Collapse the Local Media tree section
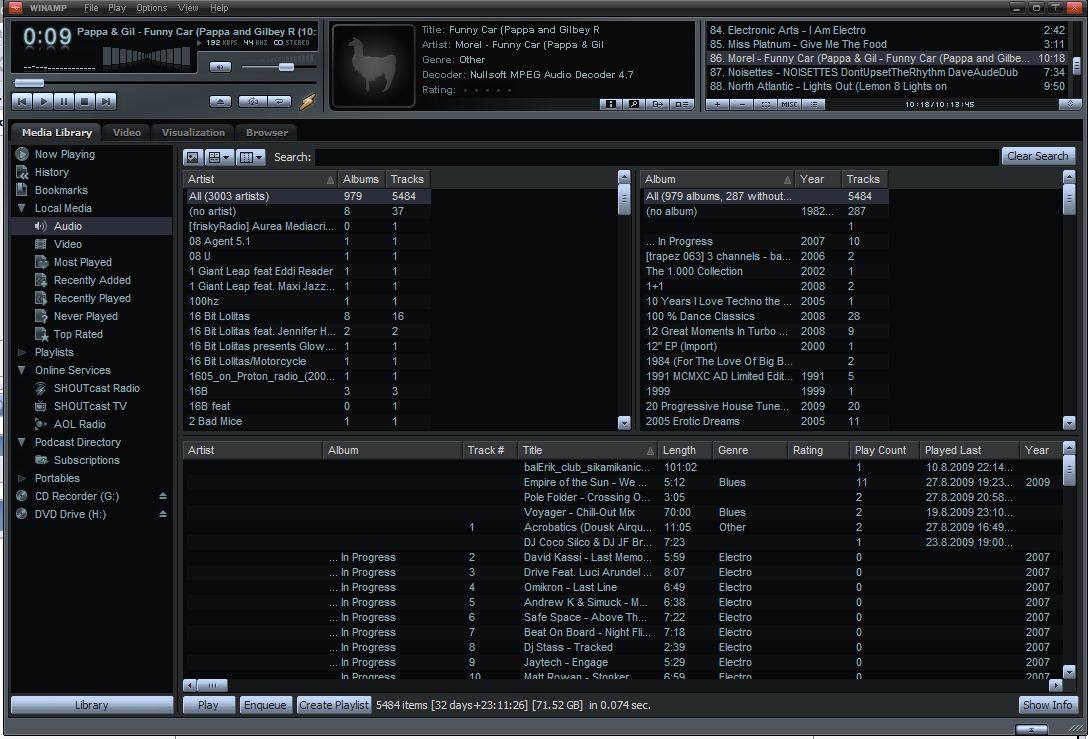 pos(19,207)
